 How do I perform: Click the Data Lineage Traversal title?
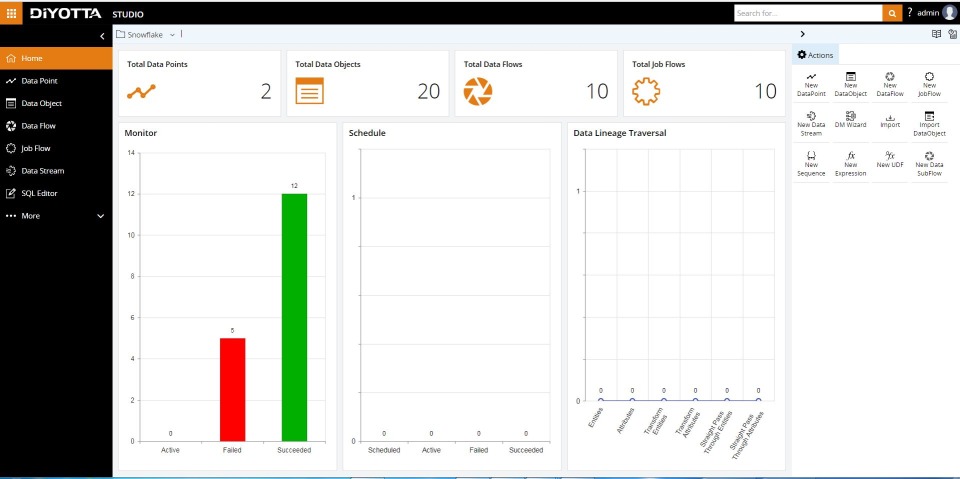620,132
